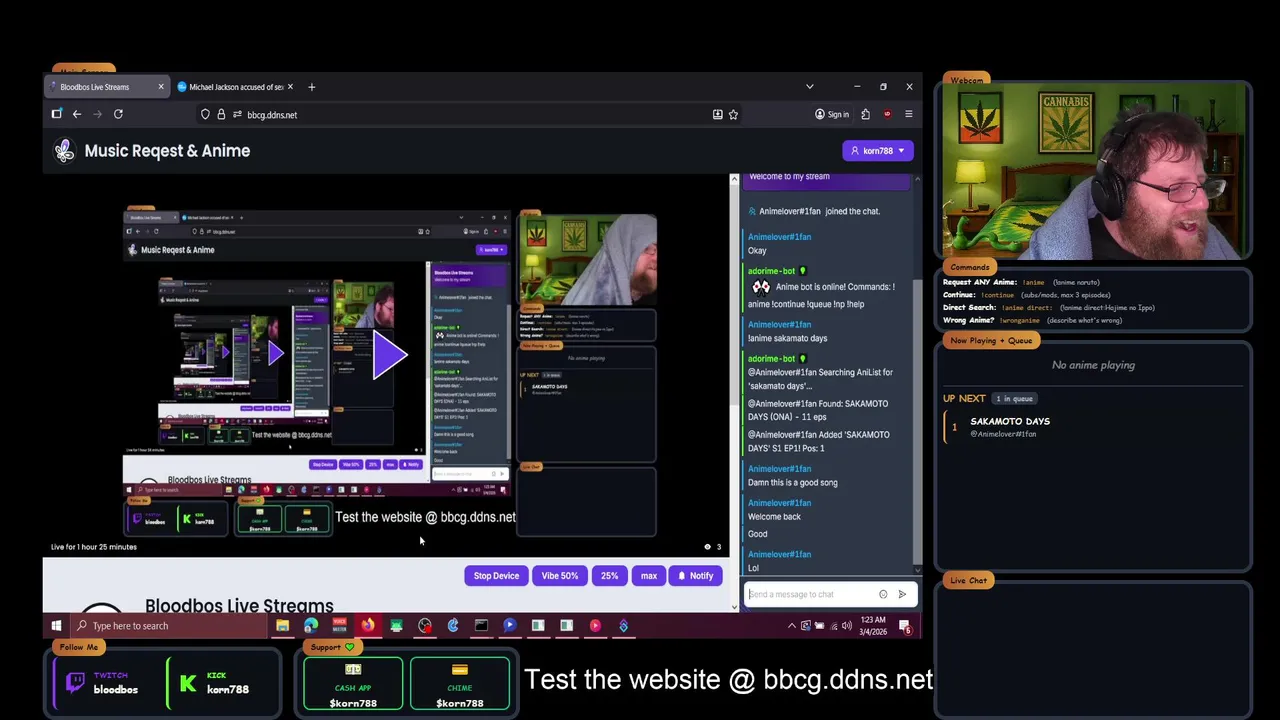Click the Cash App $korn788 support badge

coord(353,683)
